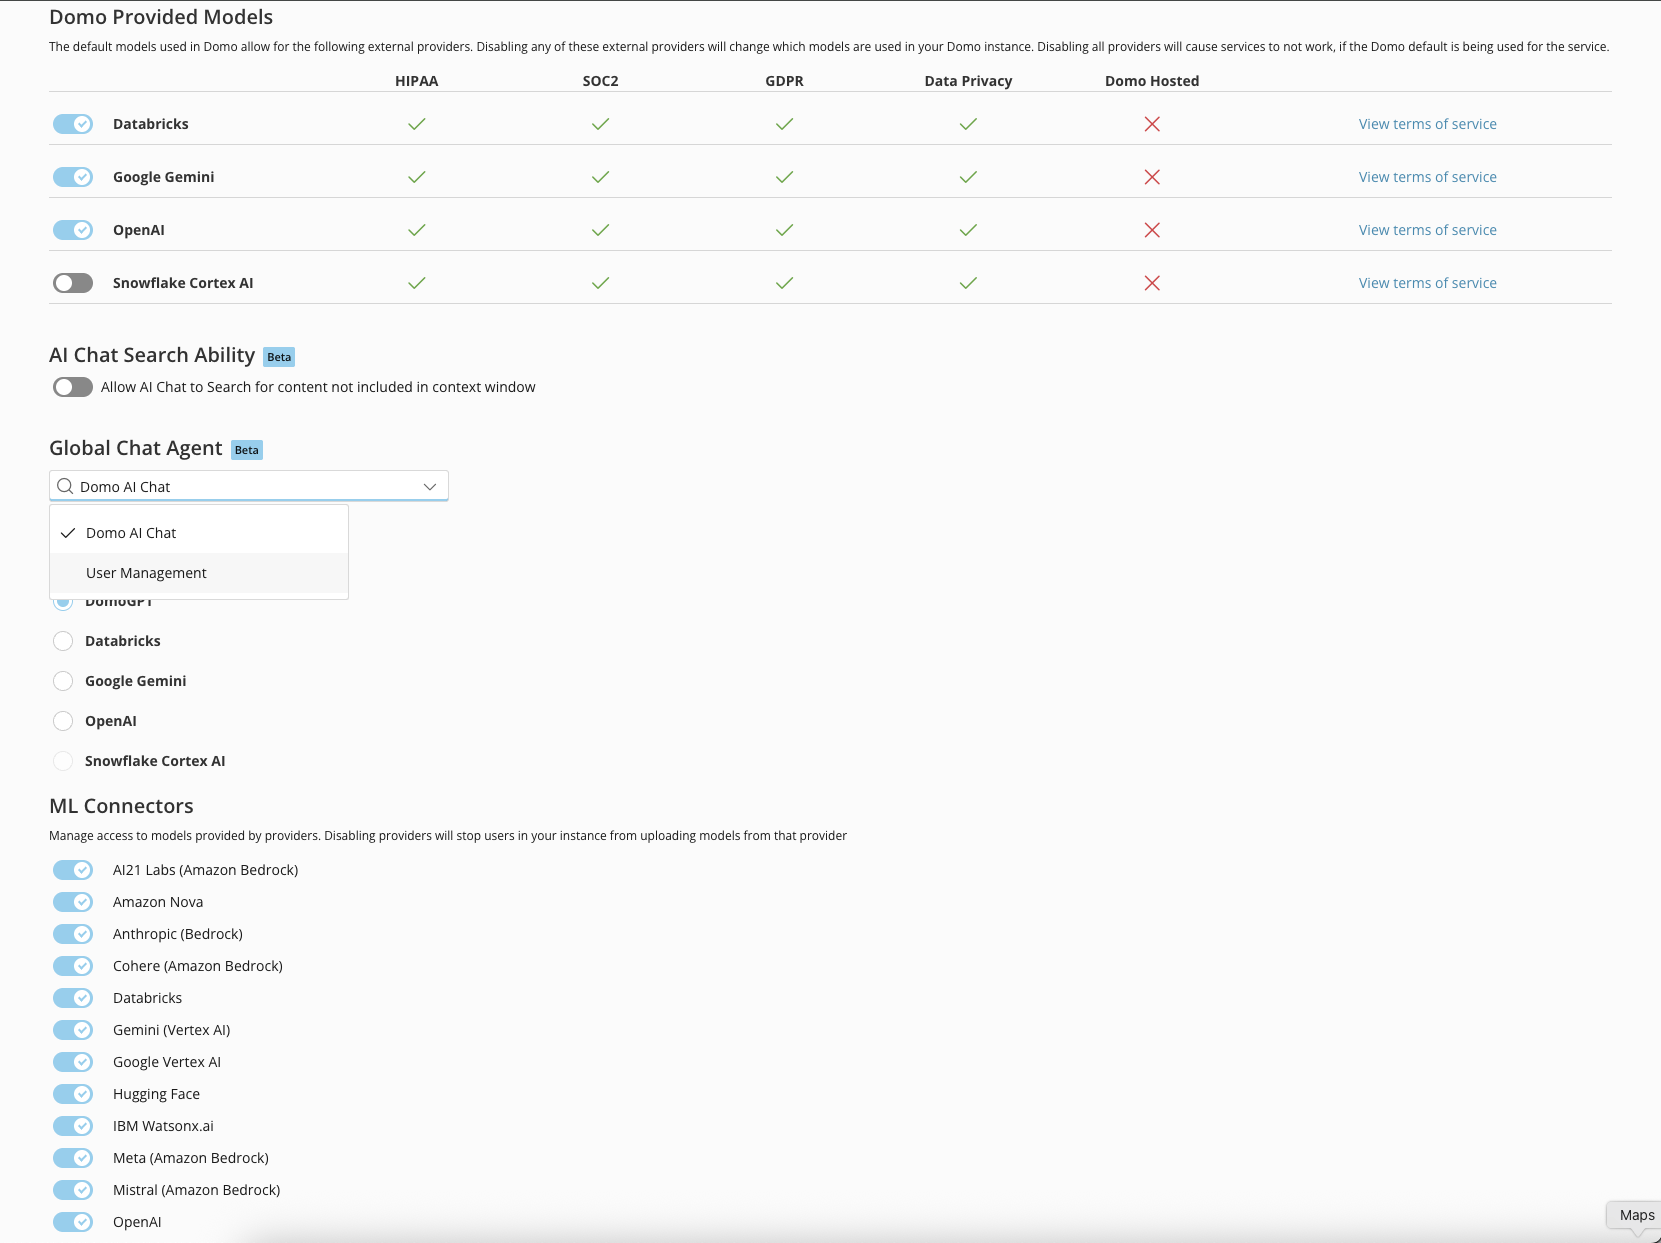Click Databricks GDPR checkmark
The image size is (1661, 1243).
pos(785,124)
